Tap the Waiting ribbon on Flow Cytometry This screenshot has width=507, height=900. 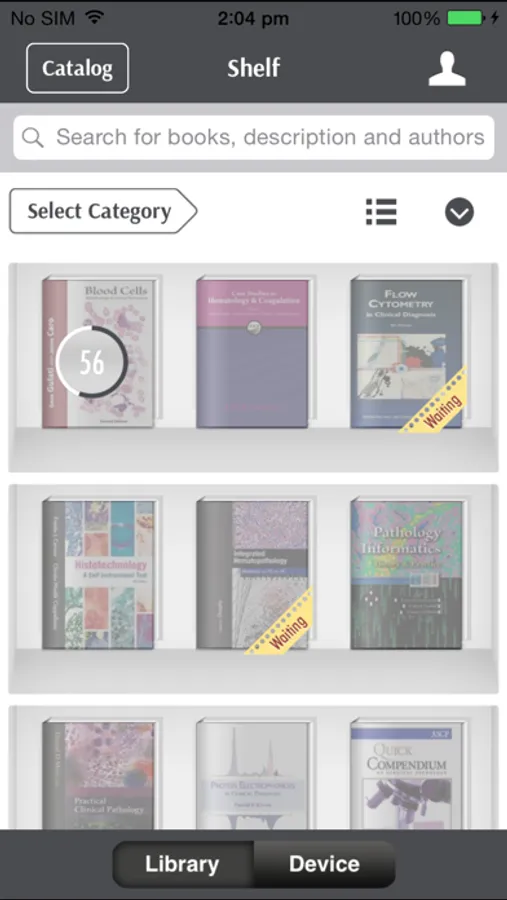click(x=435, y=401)
